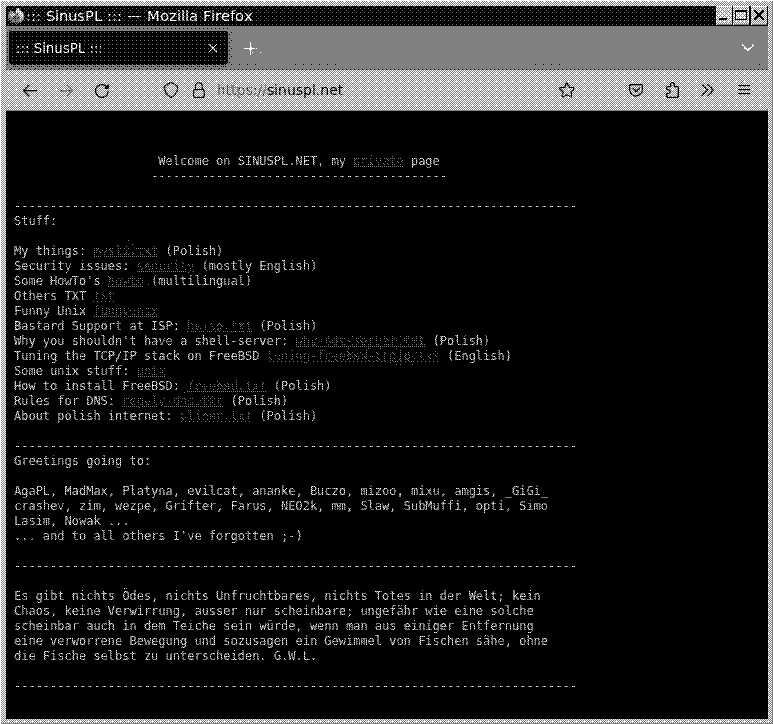
Task: Open the tracking protection shield icon
Action: (171, 90)
